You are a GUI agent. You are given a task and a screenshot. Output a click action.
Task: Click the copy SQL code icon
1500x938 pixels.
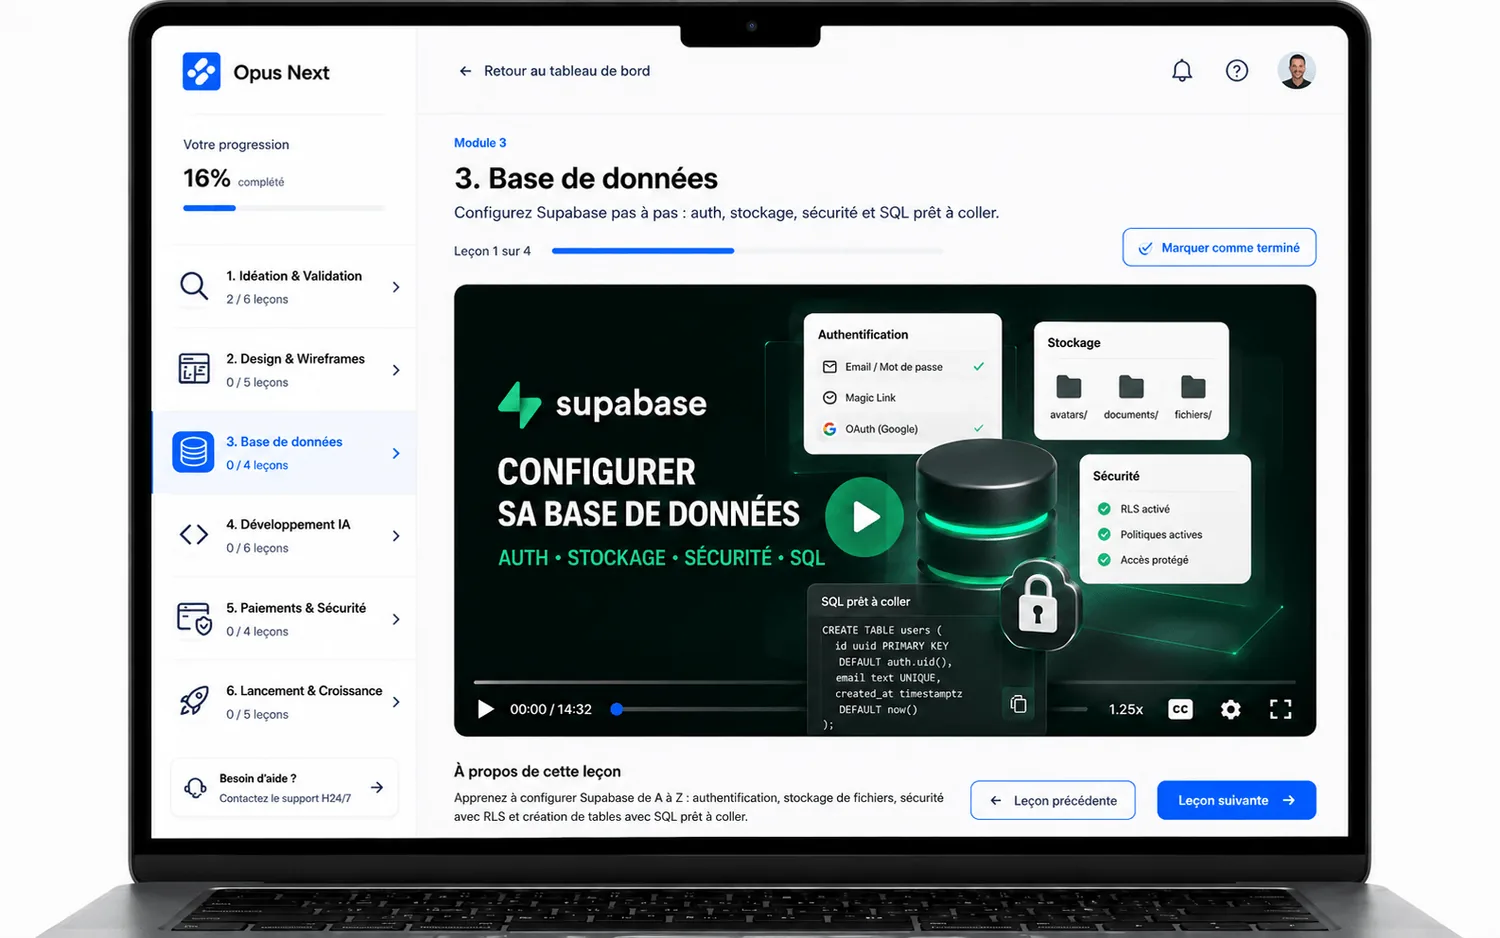pyautogui.click(x=1018, y=704)
